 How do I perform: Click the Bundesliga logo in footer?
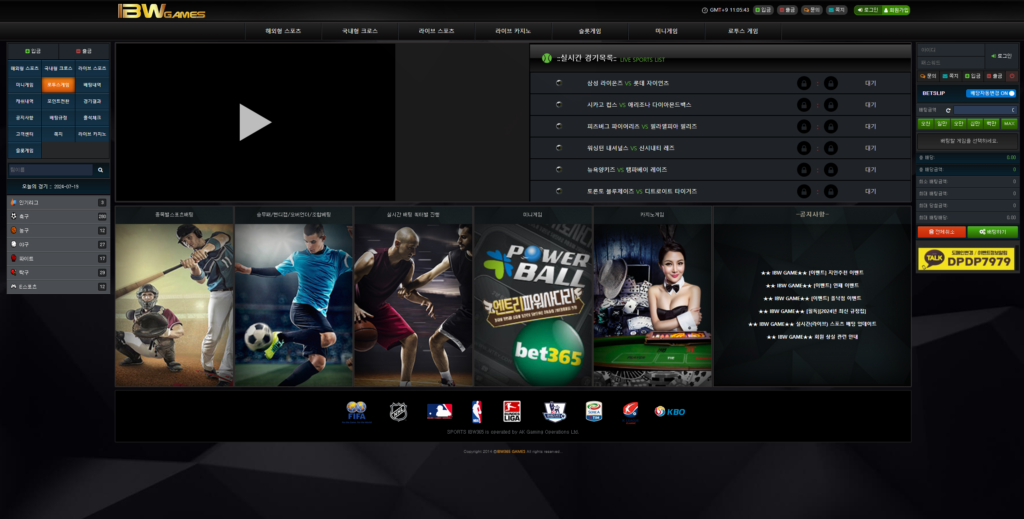(512, 410)
